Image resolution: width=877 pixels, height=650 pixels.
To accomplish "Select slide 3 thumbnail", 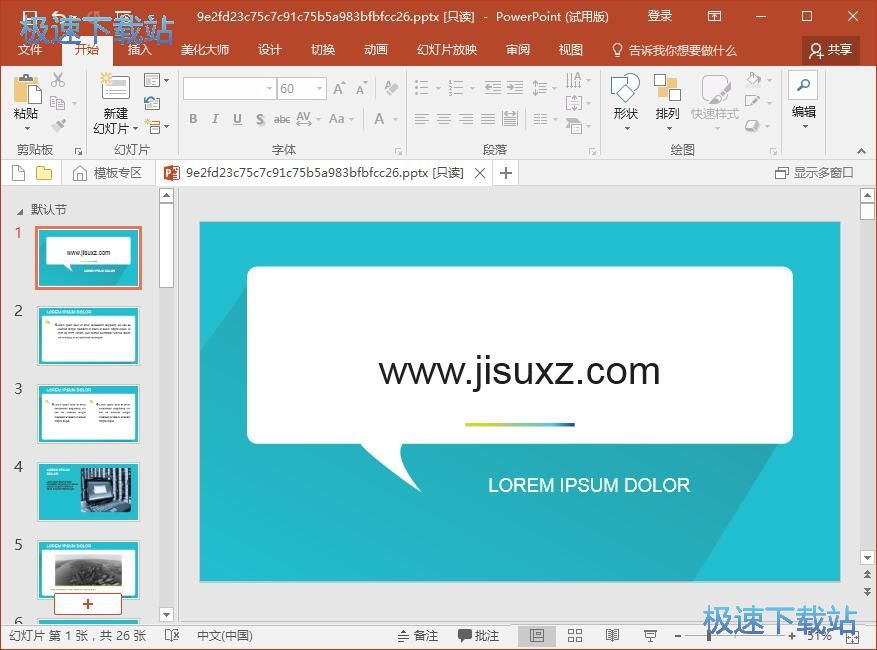I will point(89,413).
